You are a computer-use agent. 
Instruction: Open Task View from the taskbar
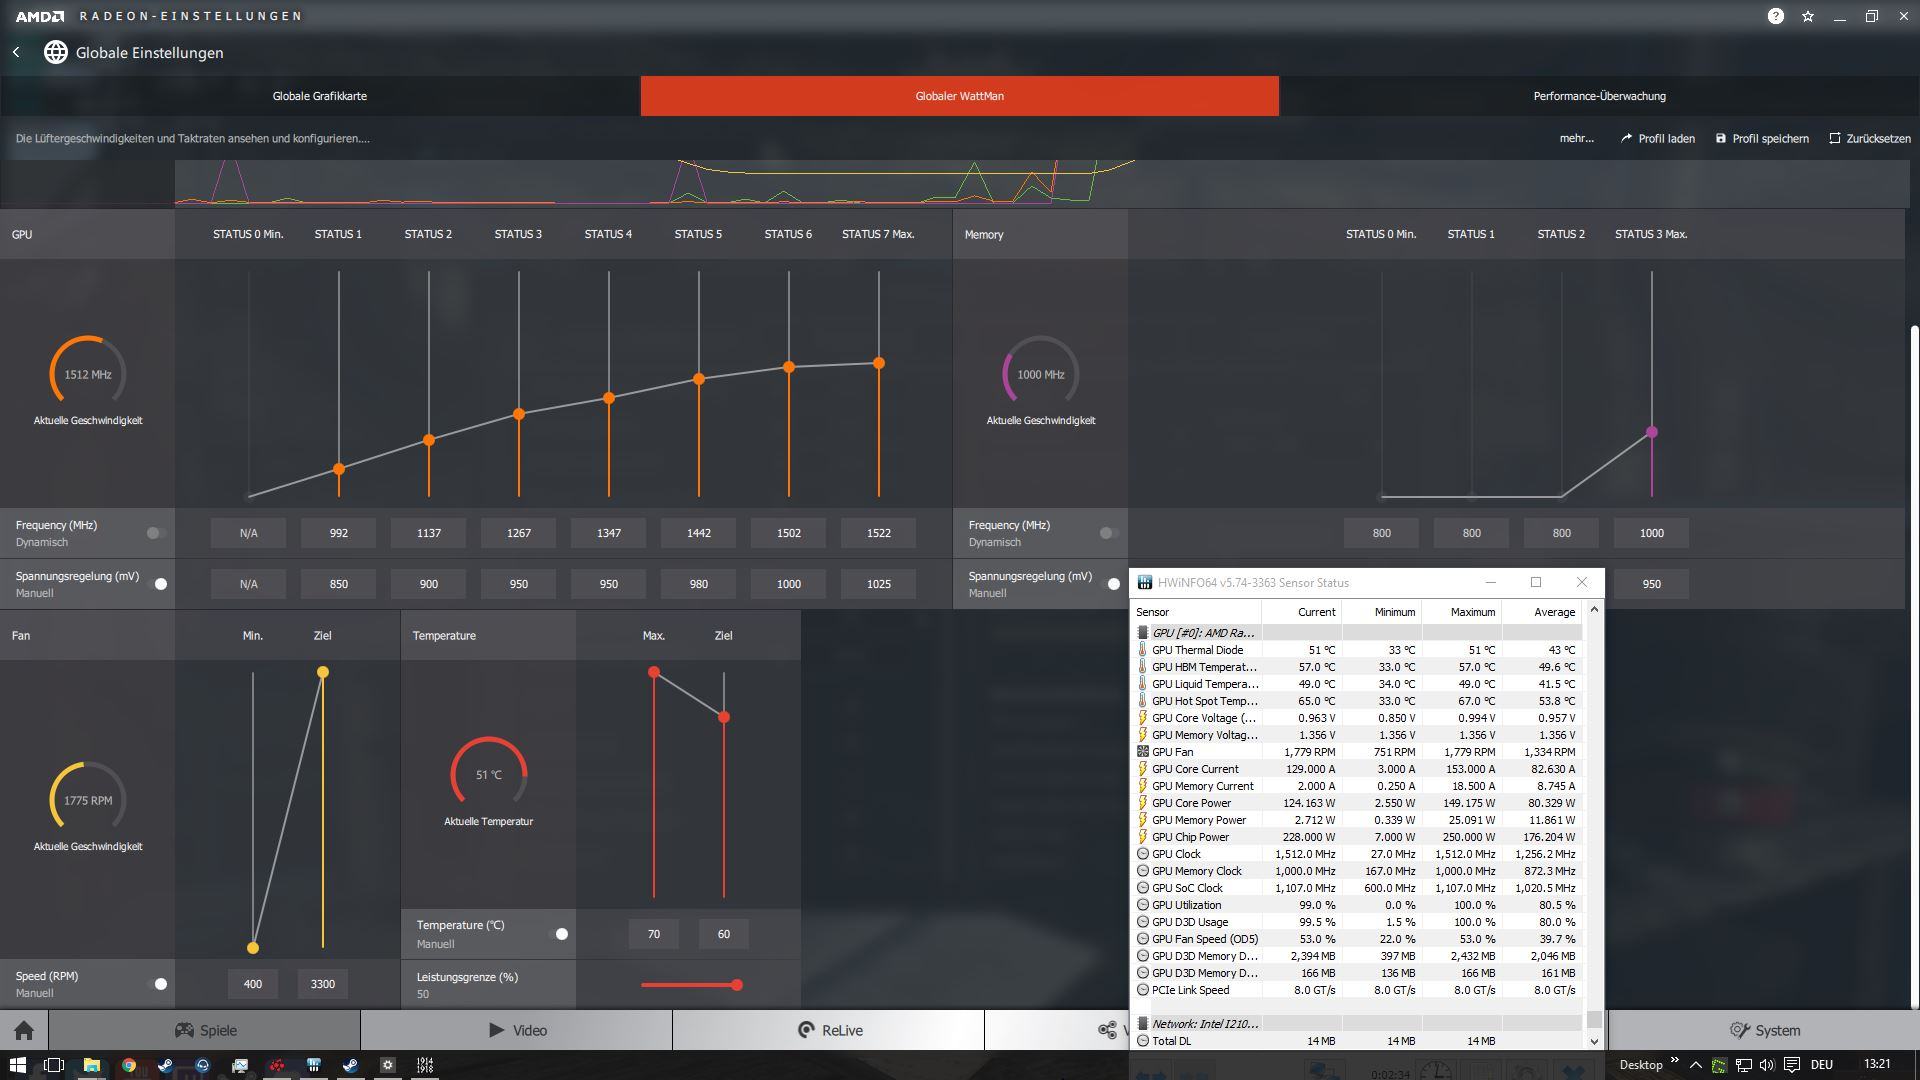[x=54, y=1065]
